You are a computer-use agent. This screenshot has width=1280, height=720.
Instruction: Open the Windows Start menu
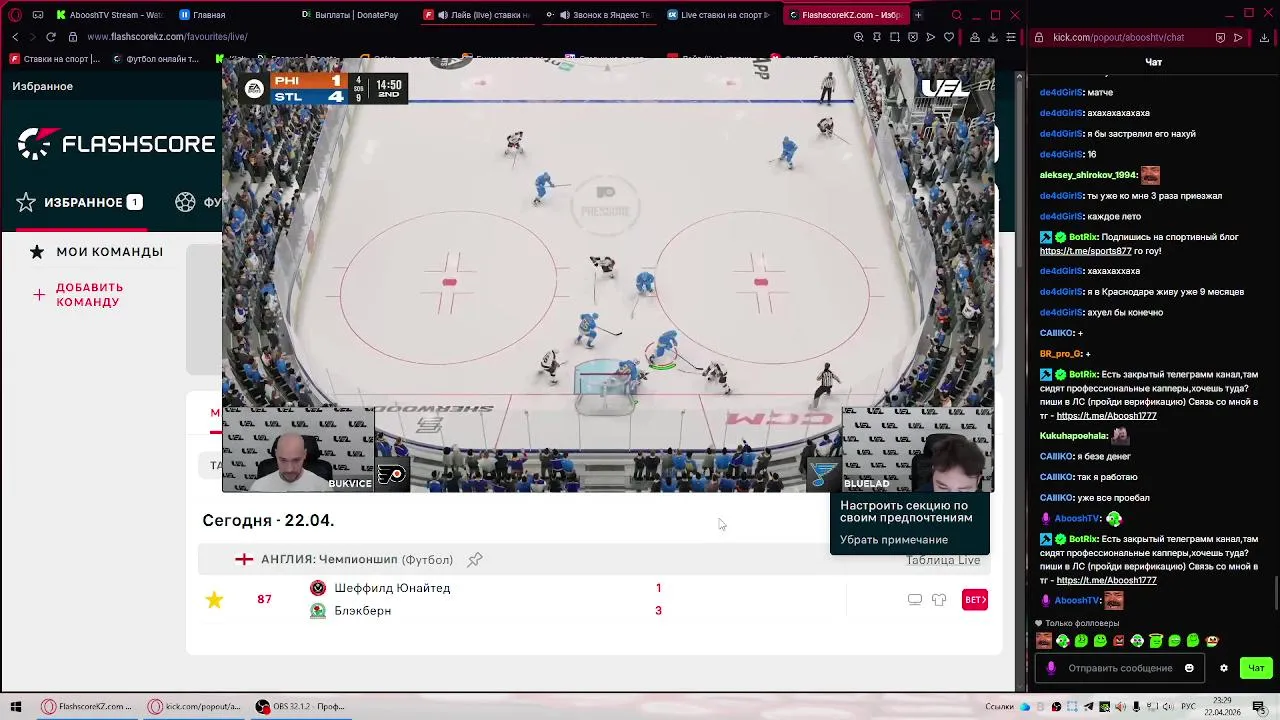tap(15, 707)
